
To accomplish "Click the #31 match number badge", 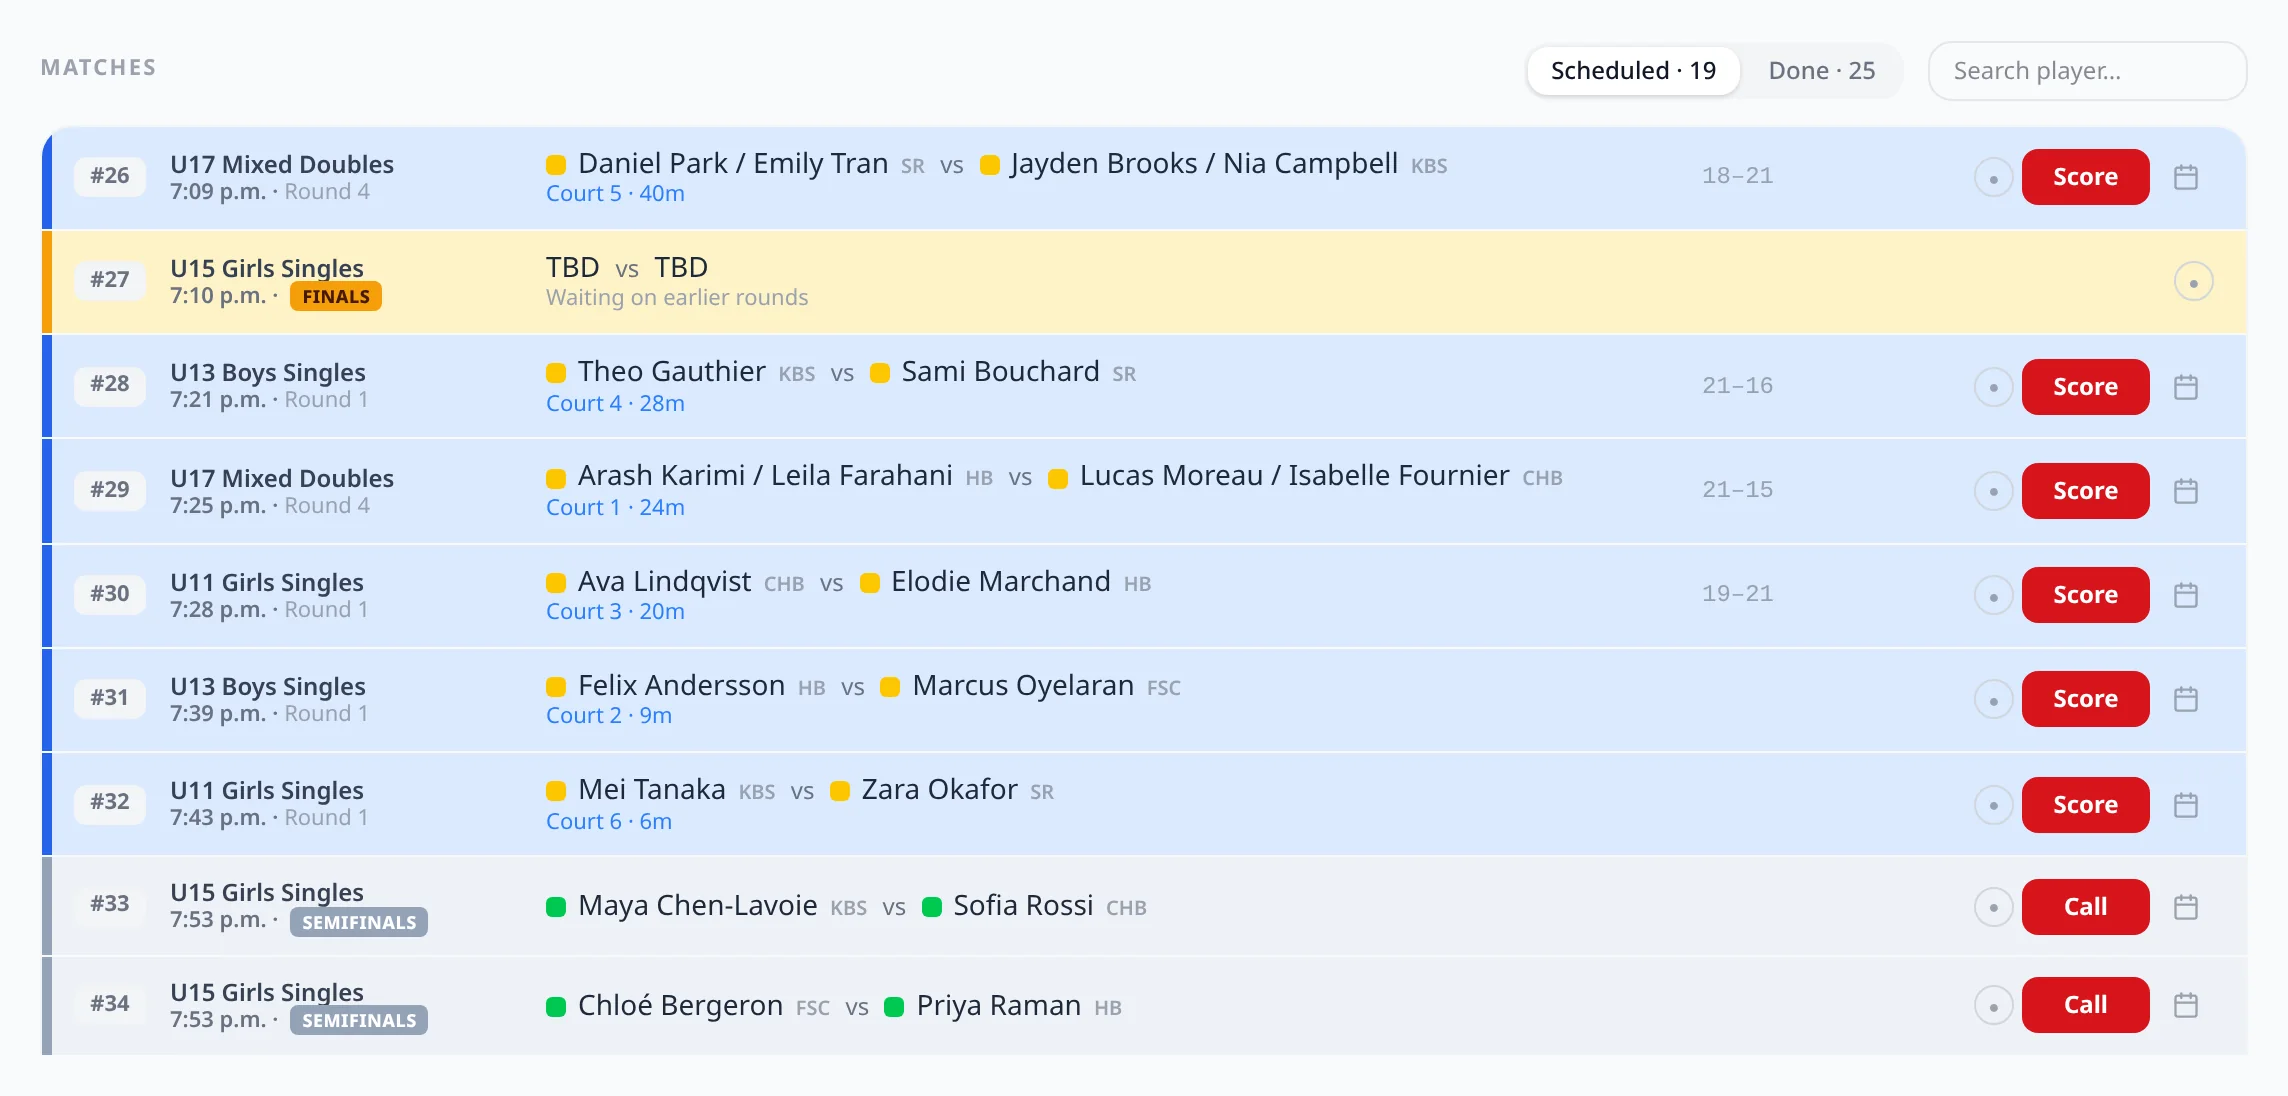I will [x=110, y=698].
